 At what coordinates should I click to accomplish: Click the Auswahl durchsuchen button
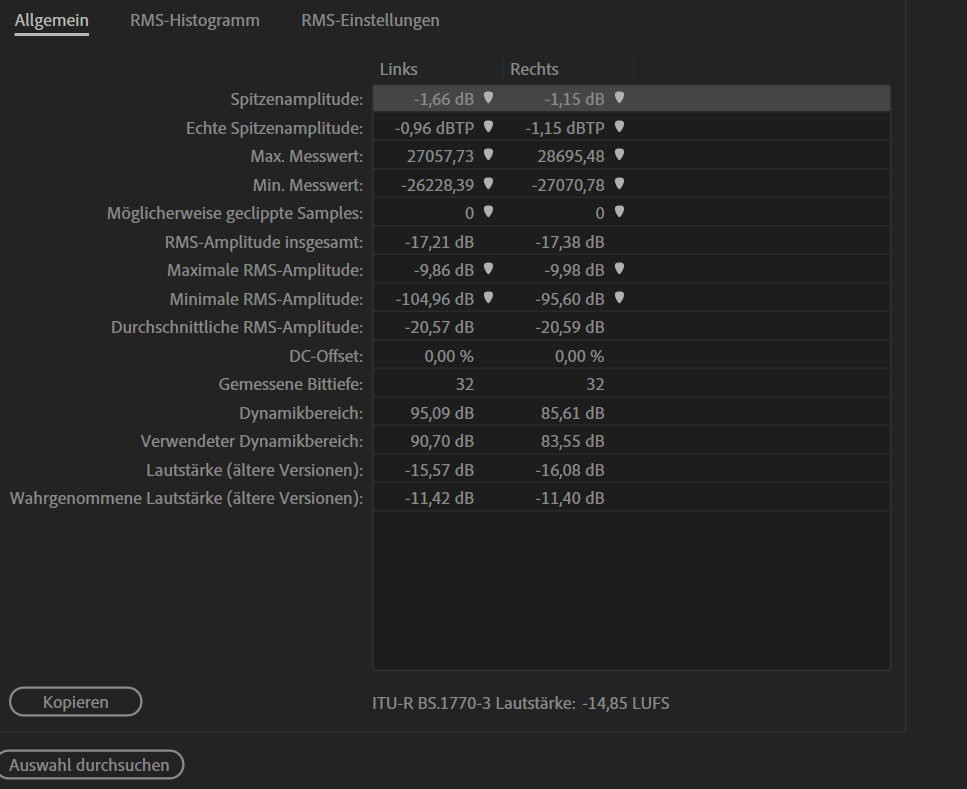point(90,765)
